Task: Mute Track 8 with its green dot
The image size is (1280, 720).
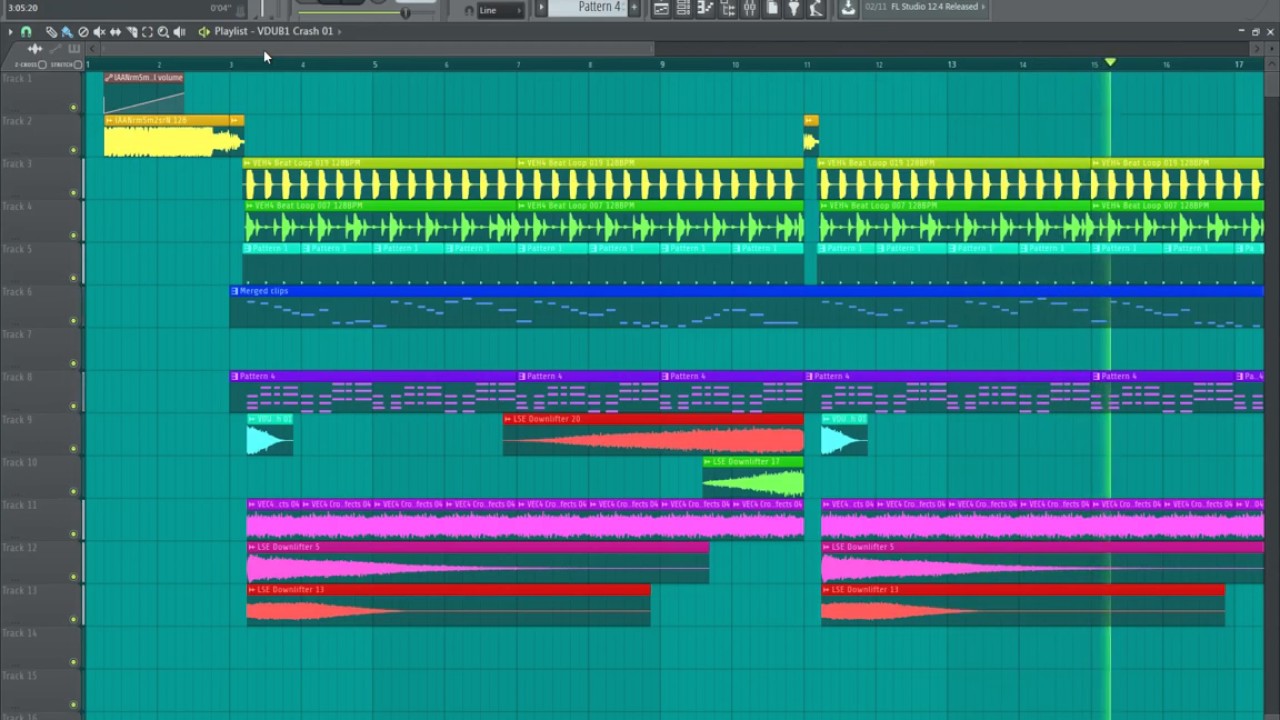Action: [x=73, y=406]
